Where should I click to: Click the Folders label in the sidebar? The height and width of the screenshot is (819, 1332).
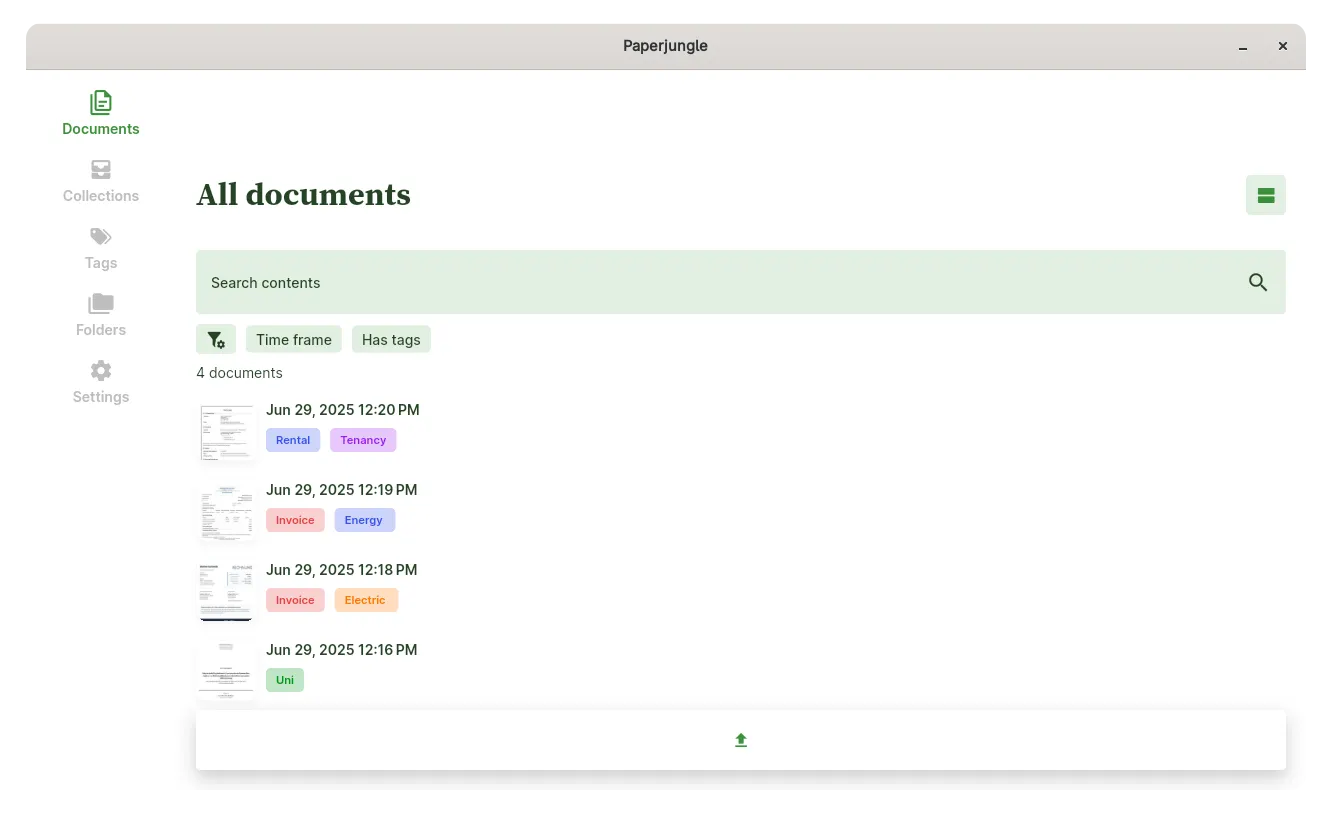pyautogui.click(x=101, y=330)
